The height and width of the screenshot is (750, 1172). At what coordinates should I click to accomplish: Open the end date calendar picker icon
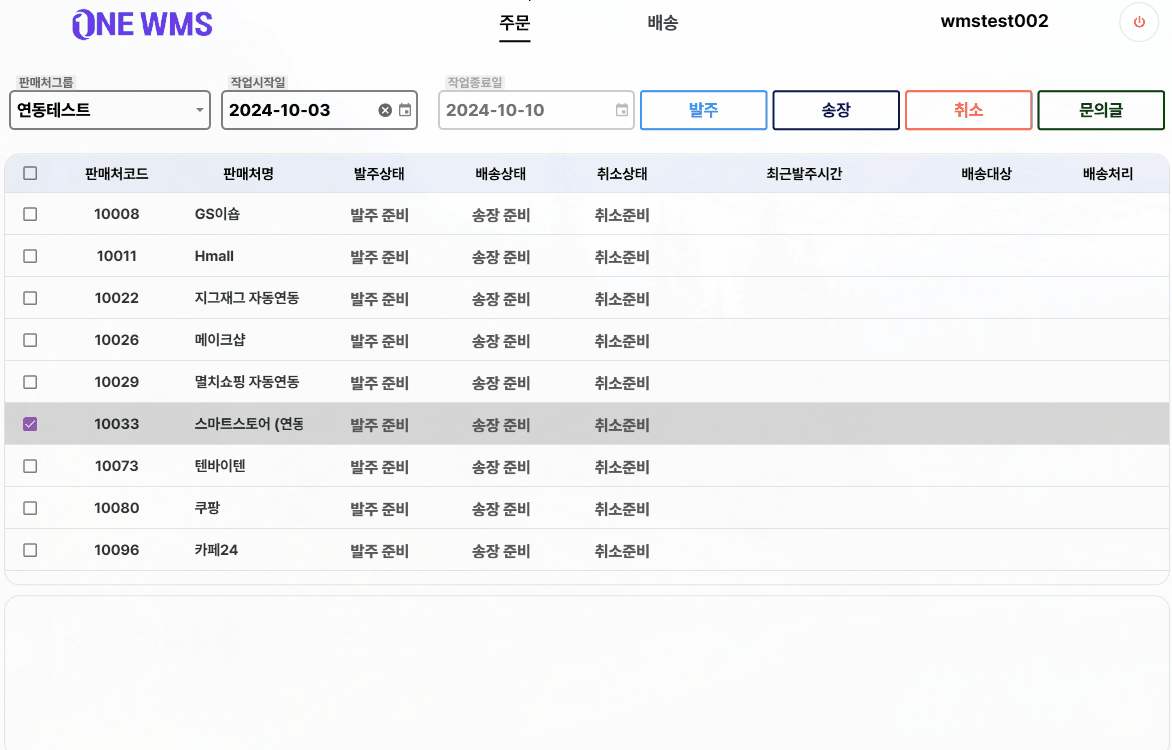tap(622, 110)
